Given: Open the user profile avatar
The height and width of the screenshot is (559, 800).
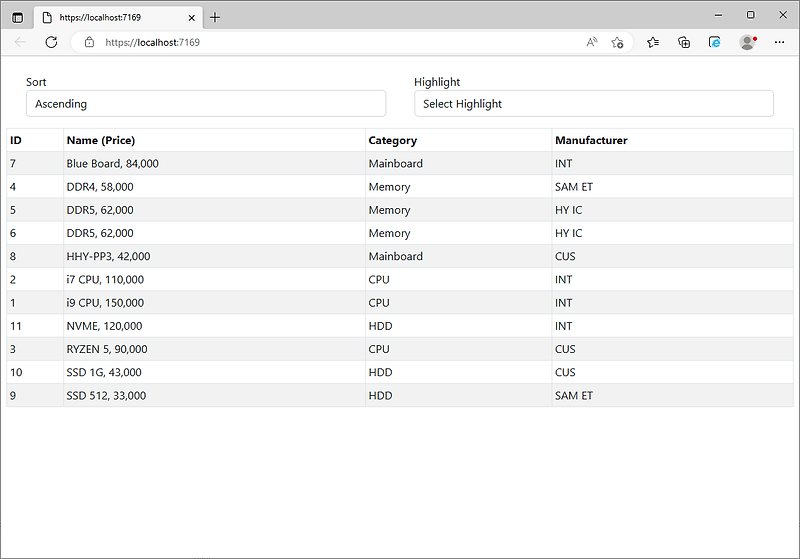Looking at the screenshot, I should 747,42.
